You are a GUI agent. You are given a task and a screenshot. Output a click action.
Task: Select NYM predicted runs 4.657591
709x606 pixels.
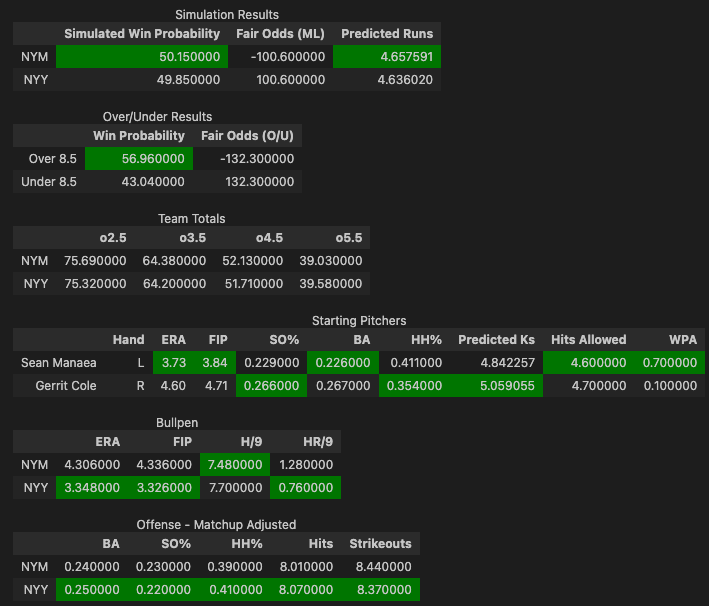(x=387, y=57)
